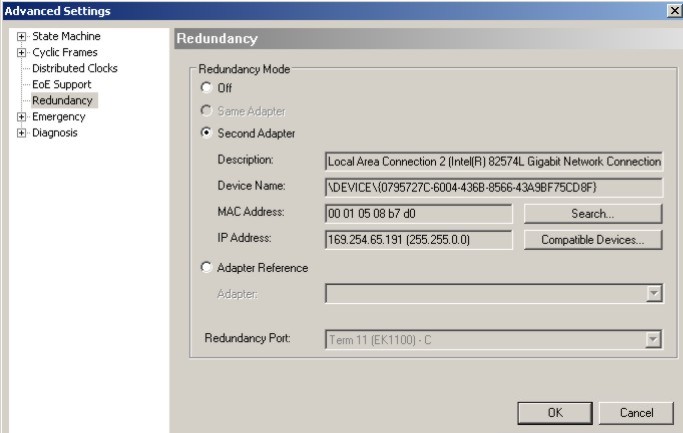Image resolution: width=683 pixels, height=433 pixels.
Task: Open Distributed Clocks settings
Action: coord(75,68)
